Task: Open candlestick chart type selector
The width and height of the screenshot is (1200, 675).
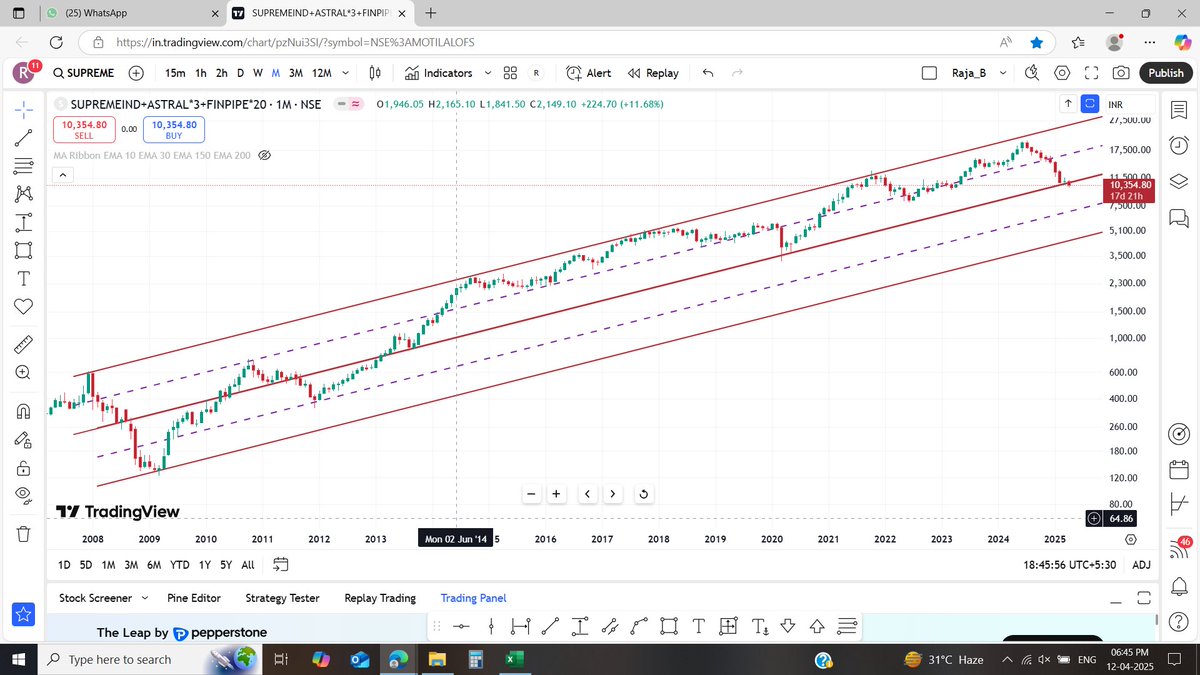Action: (x=376, y=73)
